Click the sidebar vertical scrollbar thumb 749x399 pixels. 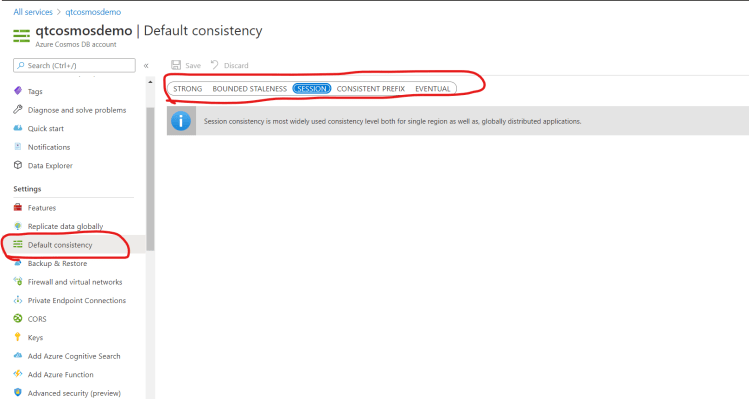[x=150, y=179]
